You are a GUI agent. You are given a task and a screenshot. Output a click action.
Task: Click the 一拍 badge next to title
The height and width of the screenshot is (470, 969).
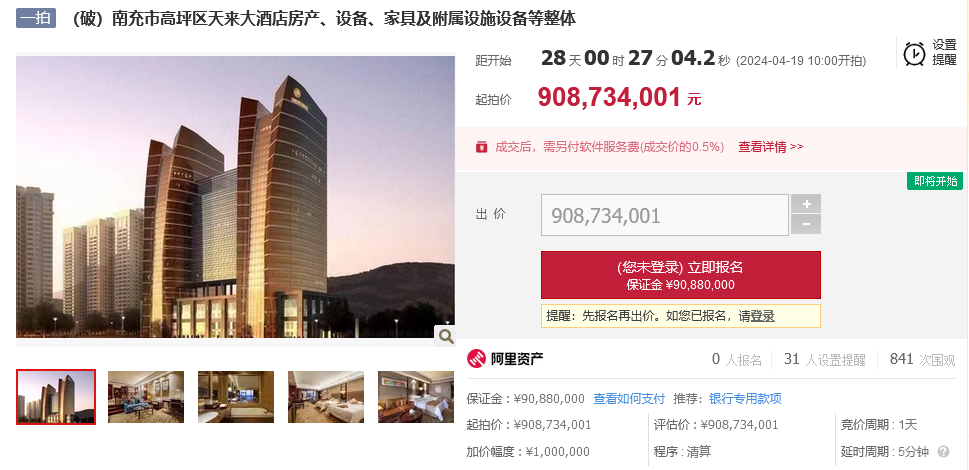tap(36, 19)
